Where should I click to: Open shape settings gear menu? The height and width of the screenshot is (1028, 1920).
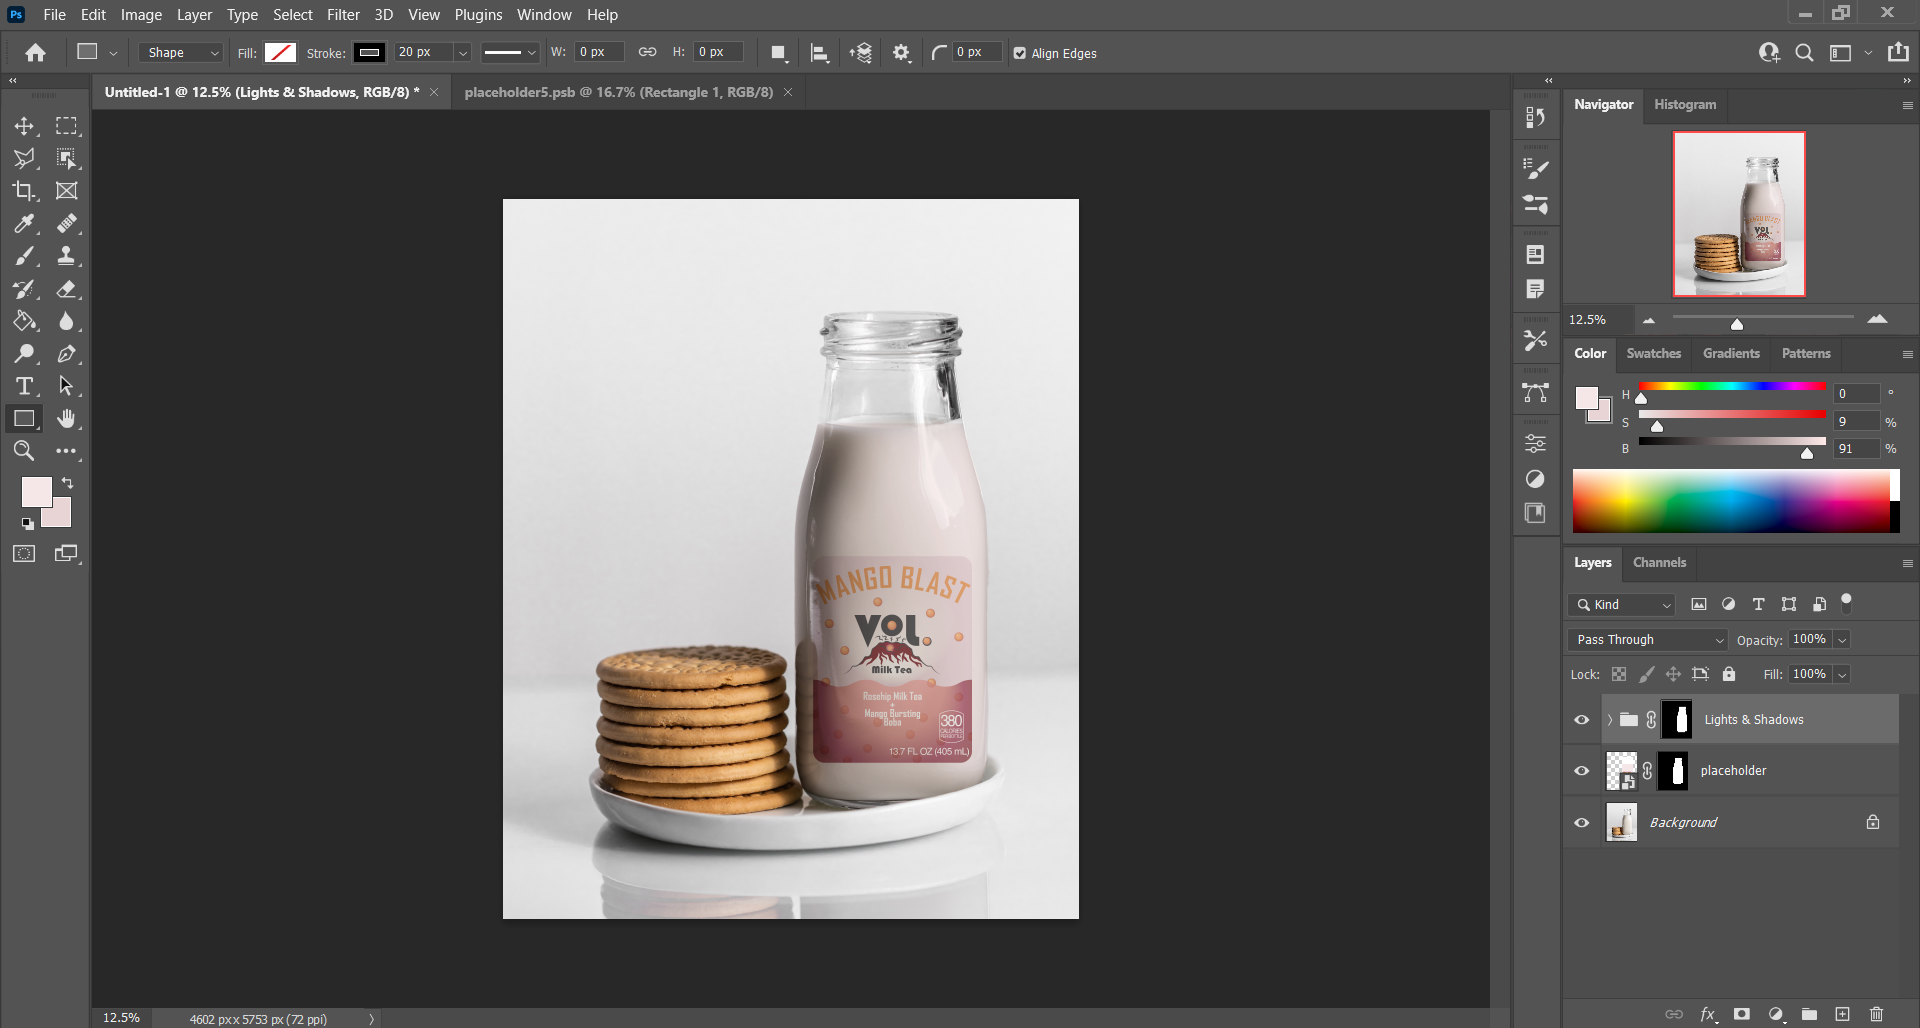[902, 53]
